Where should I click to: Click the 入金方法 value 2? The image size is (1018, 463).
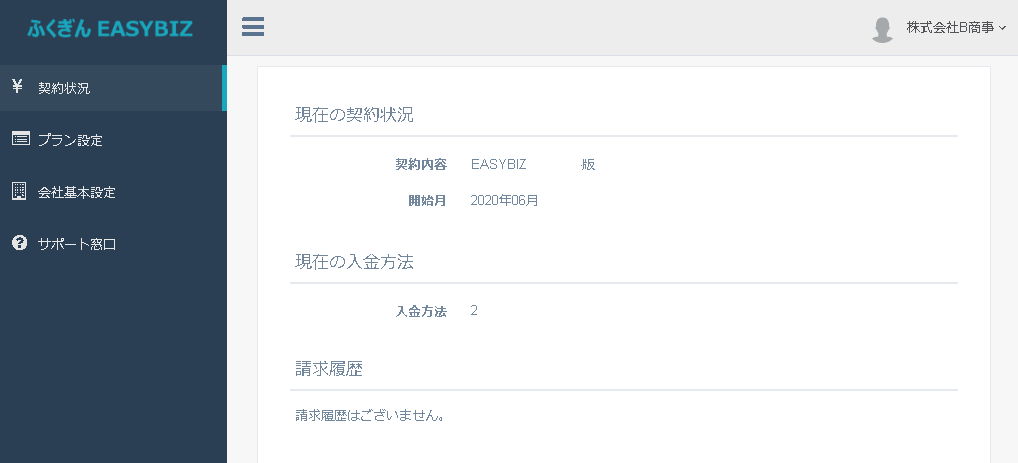point(474,310)
